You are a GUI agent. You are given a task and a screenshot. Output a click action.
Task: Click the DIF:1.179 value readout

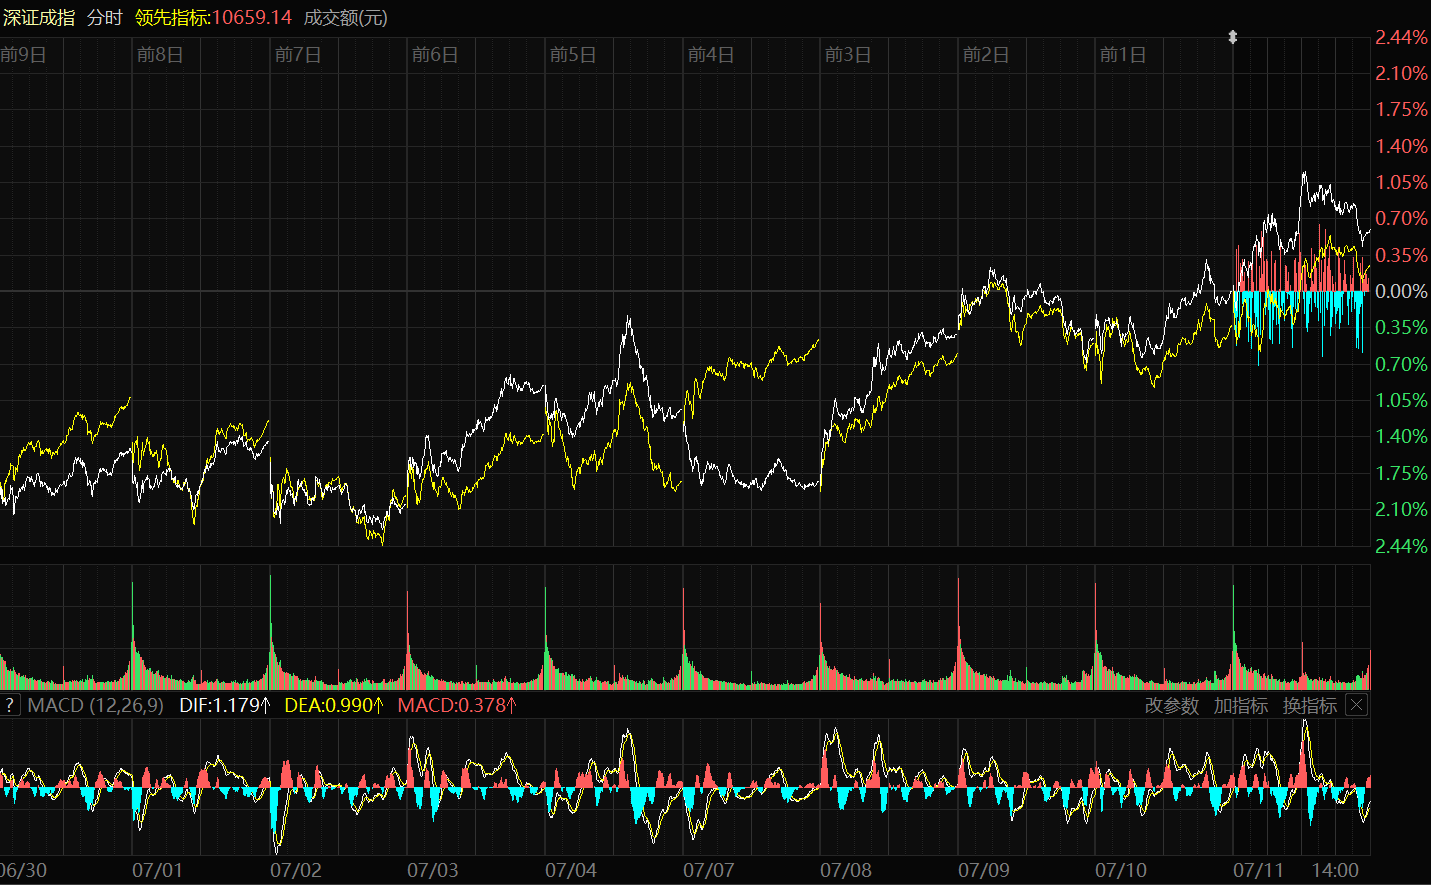pyautogui.click(x=224, y=705)
